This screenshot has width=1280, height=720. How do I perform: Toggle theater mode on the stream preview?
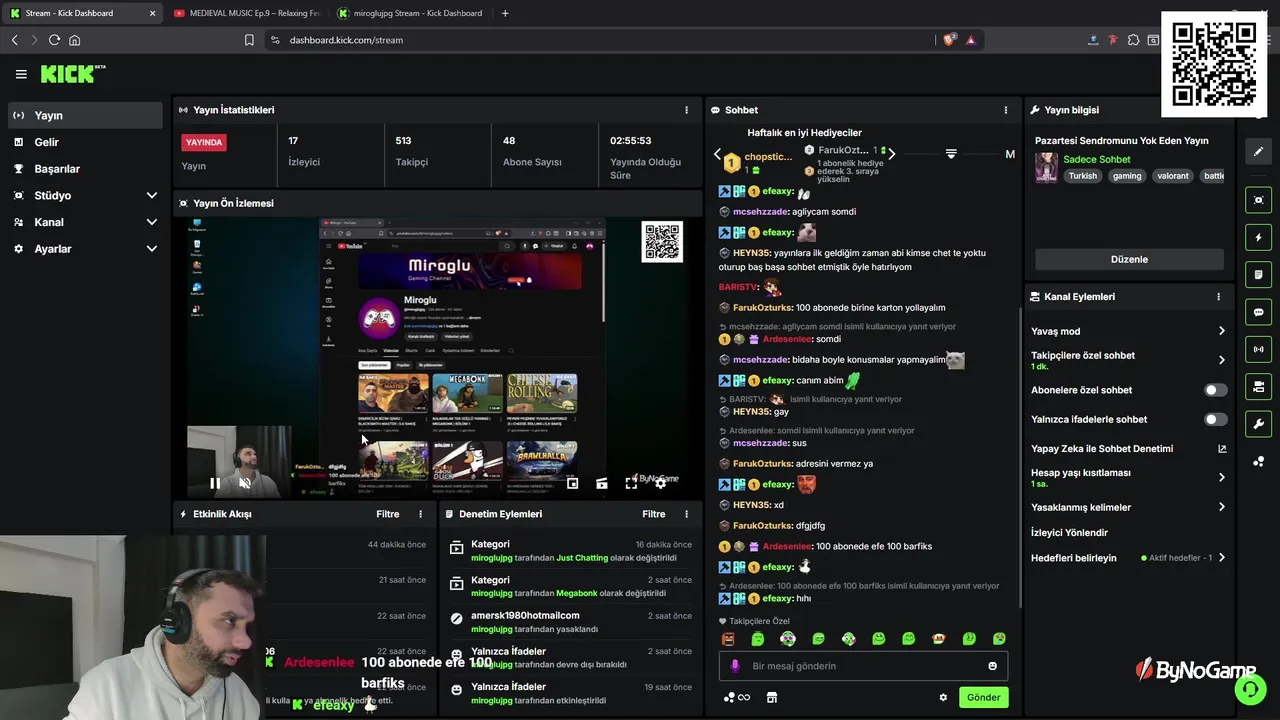click(601, 483)
